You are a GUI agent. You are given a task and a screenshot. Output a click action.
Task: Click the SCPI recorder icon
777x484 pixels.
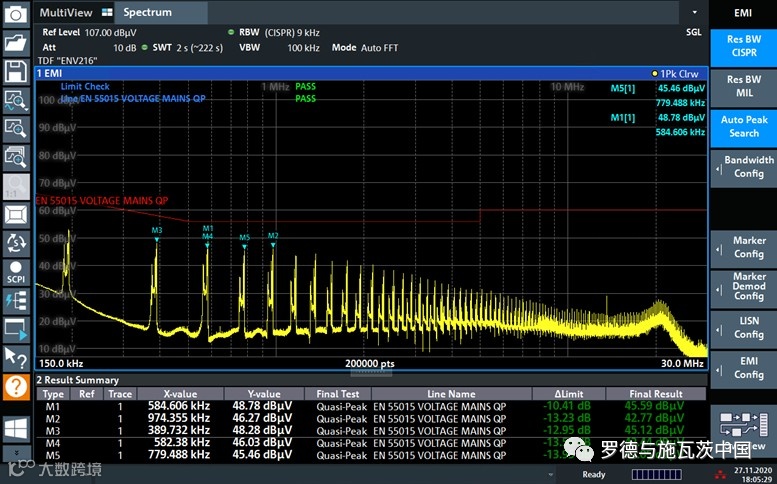[15, 272]
